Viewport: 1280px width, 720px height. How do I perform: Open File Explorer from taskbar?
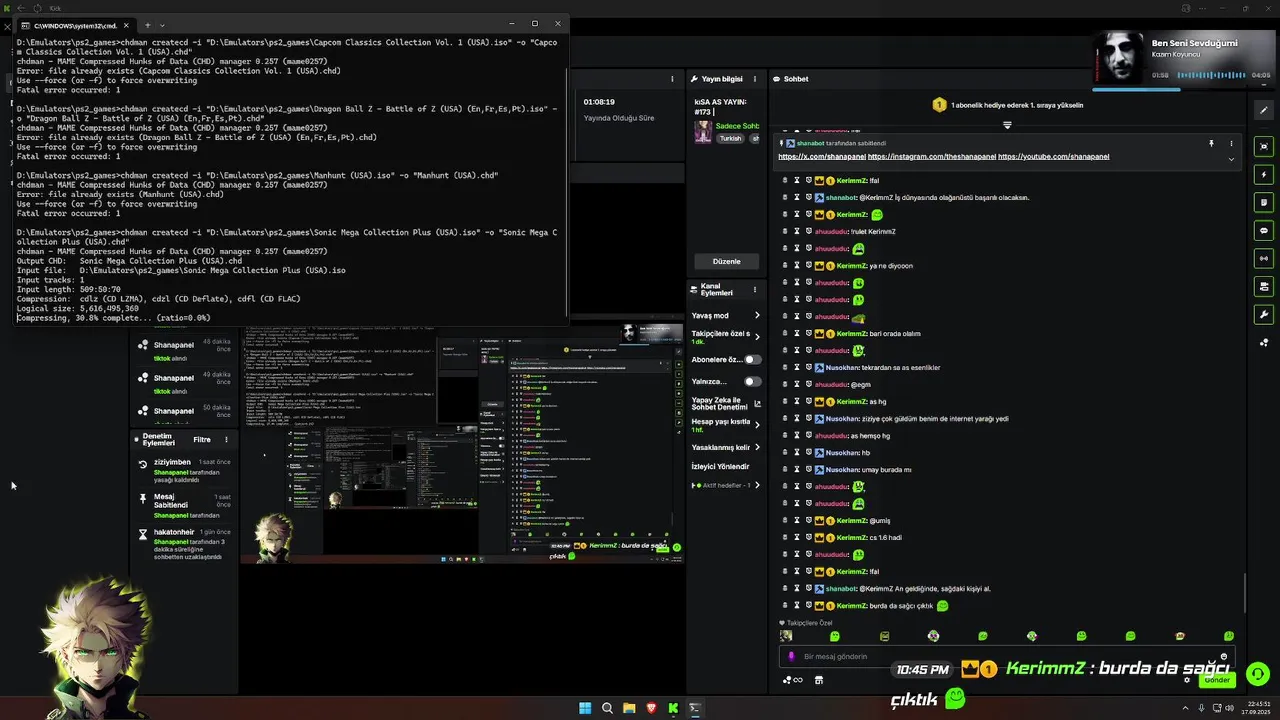(629, 708)
